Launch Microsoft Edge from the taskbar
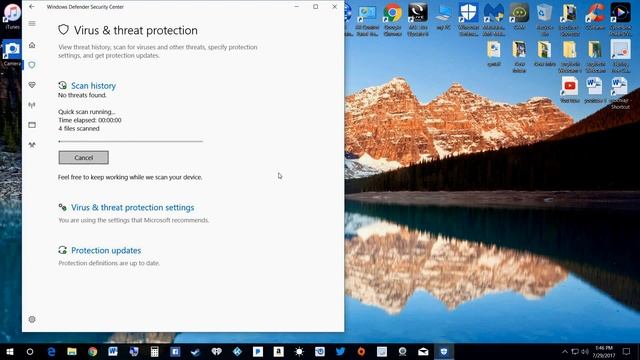This screenshot has height=360, width=640. coord(51,351)
